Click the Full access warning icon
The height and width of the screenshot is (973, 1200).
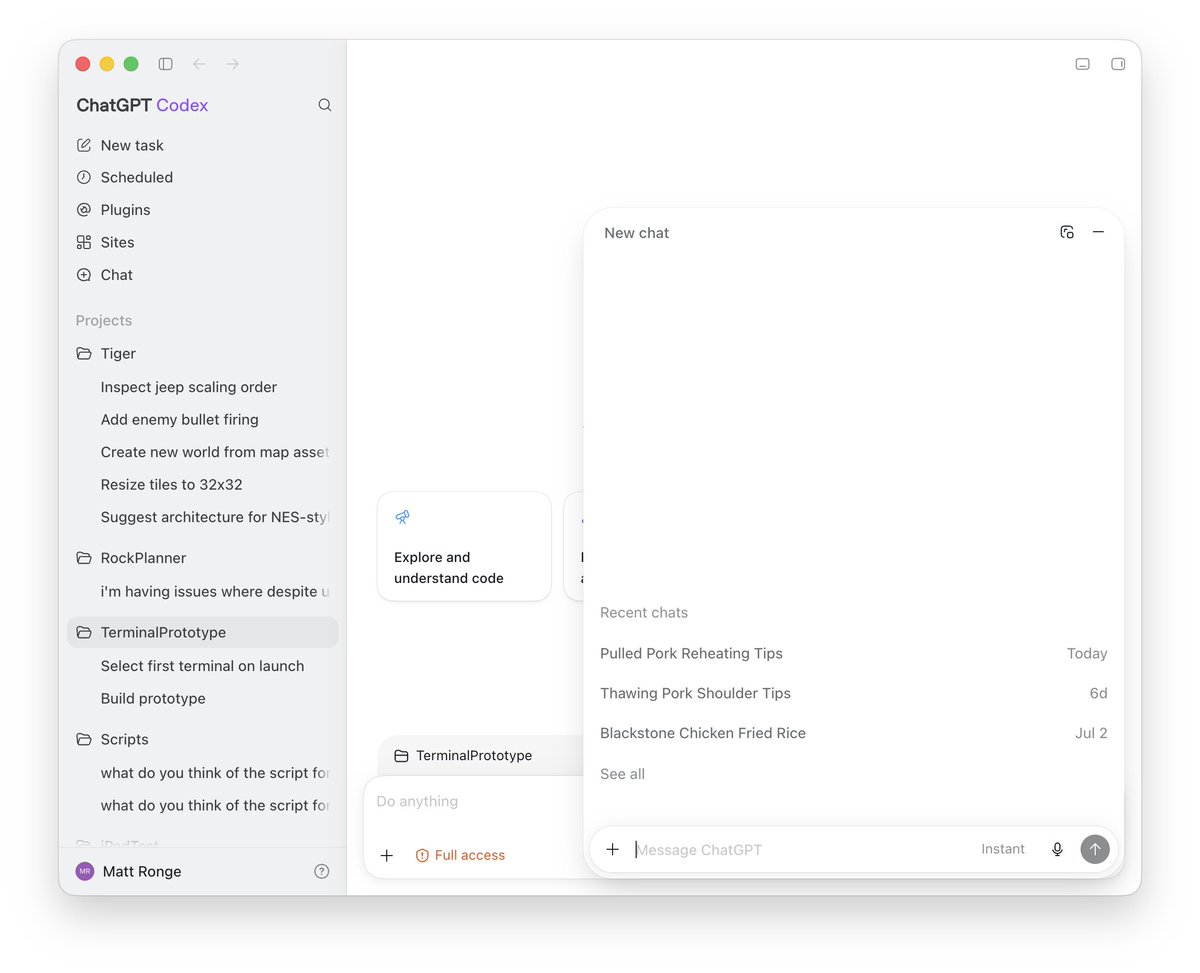[x=422, y=855]
